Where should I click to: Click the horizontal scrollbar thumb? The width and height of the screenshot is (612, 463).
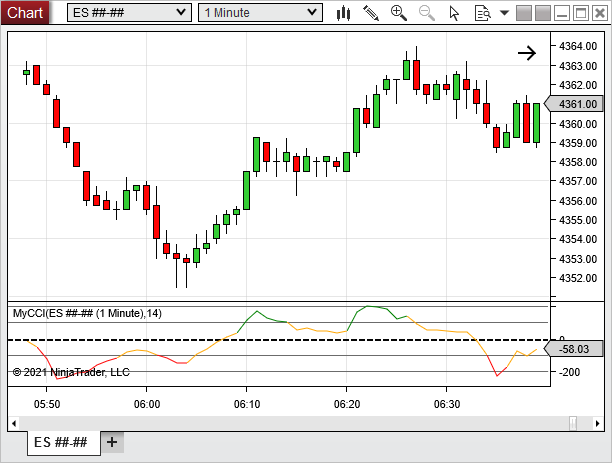(573, 421)
